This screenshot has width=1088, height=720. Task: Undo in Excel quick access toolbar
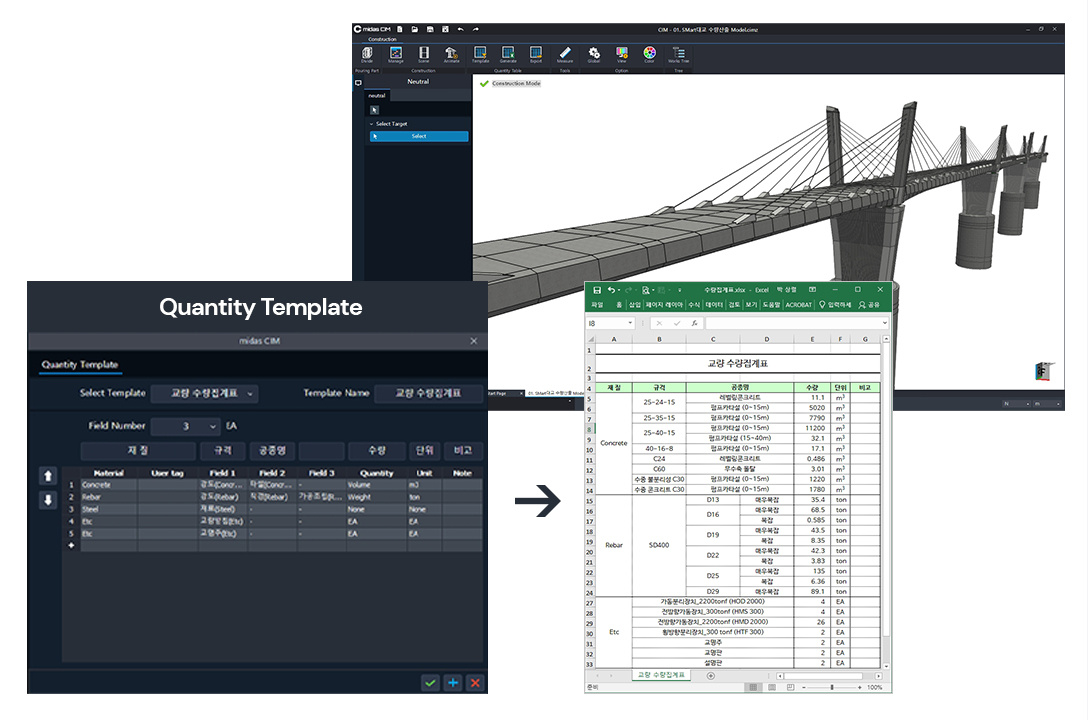(x=611, y=290)
